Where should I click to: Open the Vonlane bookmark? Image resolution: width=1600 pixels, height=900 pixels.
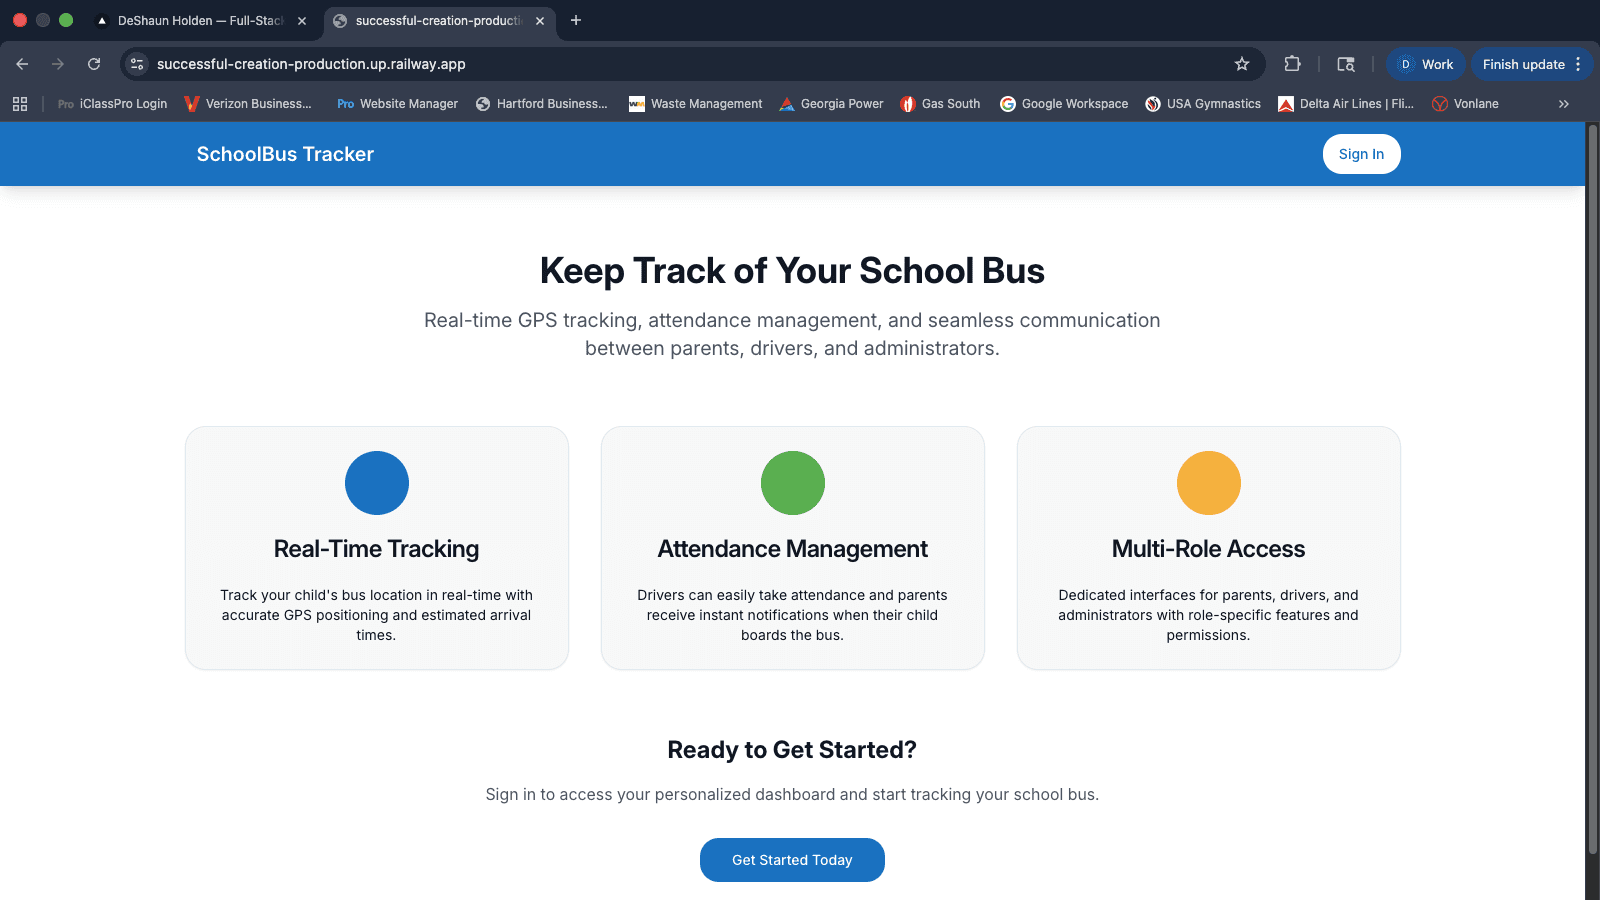tap(1465, 103)
